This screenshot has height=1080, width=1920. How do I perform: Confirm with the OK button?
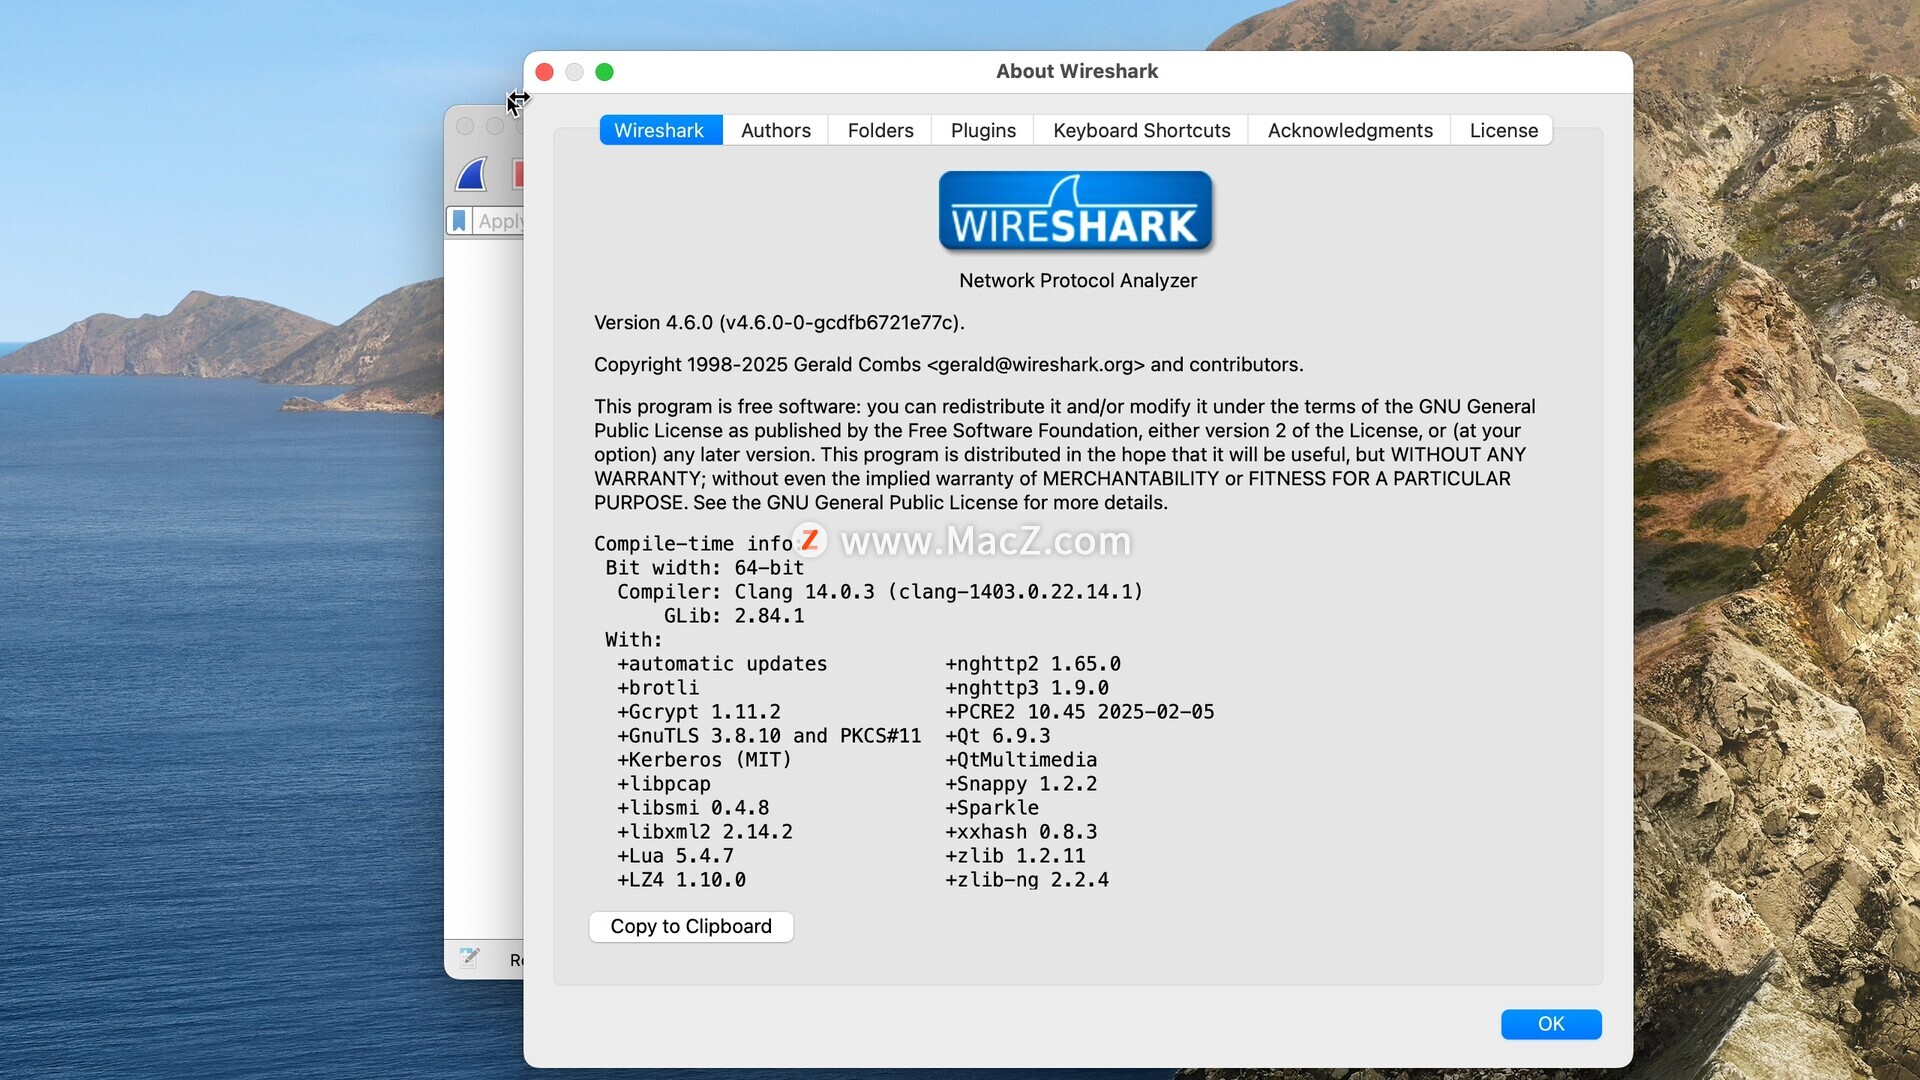[1550, 1024]
